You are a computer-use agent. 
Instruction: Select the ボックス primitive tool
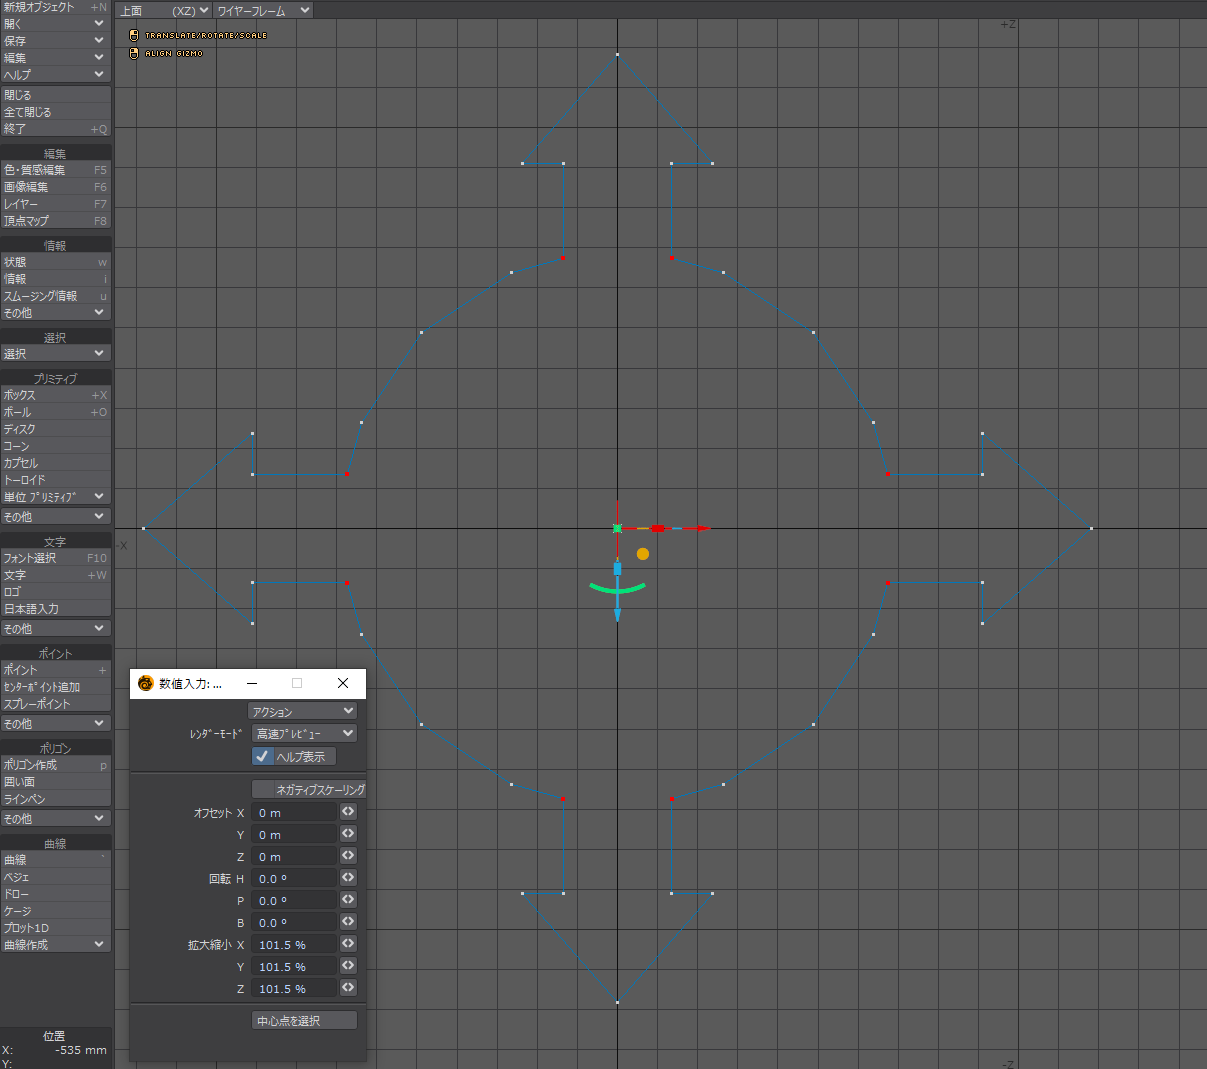(55, 395)
